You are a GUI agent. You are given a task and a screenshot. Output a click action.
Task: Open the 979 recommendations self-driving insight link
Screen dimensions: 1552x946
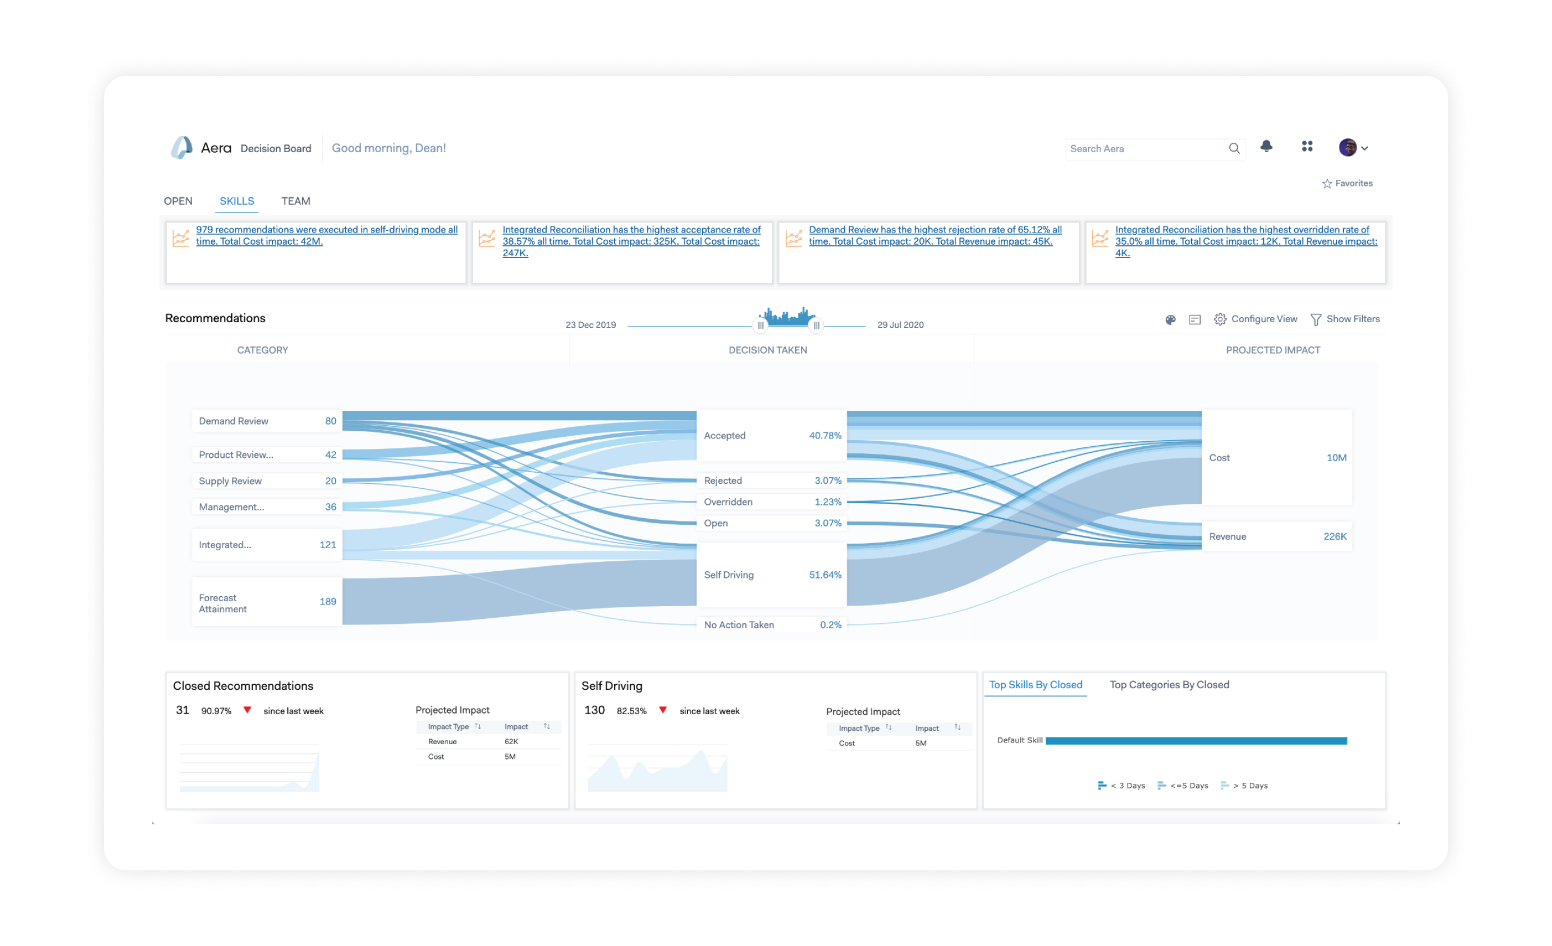coord(327,236)
